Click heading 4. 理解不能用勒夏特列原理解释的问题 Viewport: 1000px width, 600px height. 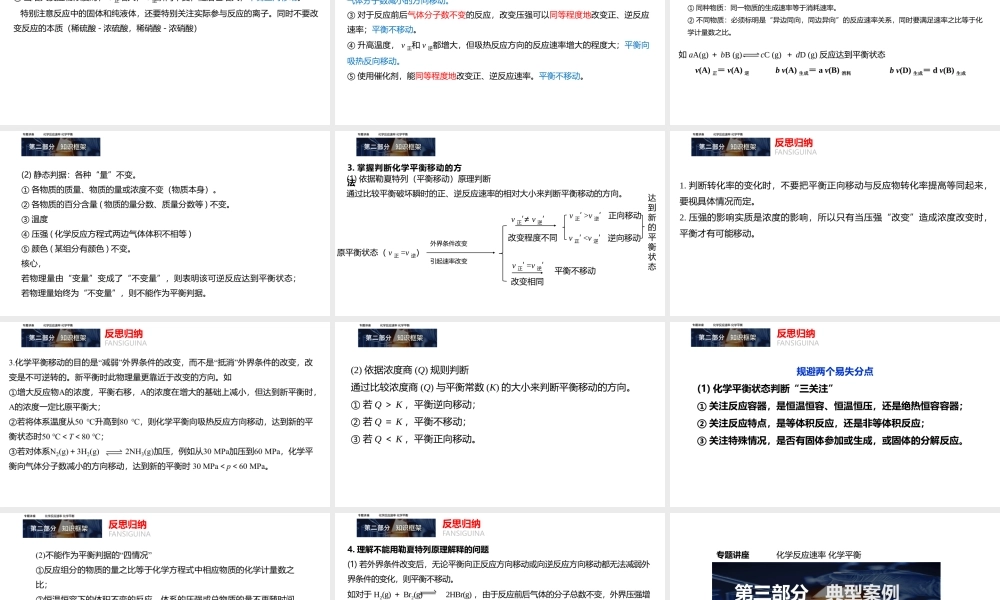418,549
